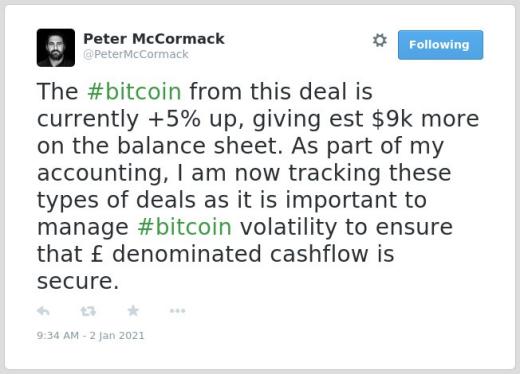Retweet this tweet using the retweet icon
Viewport: 520px width, 374px height.
(88, 311)
